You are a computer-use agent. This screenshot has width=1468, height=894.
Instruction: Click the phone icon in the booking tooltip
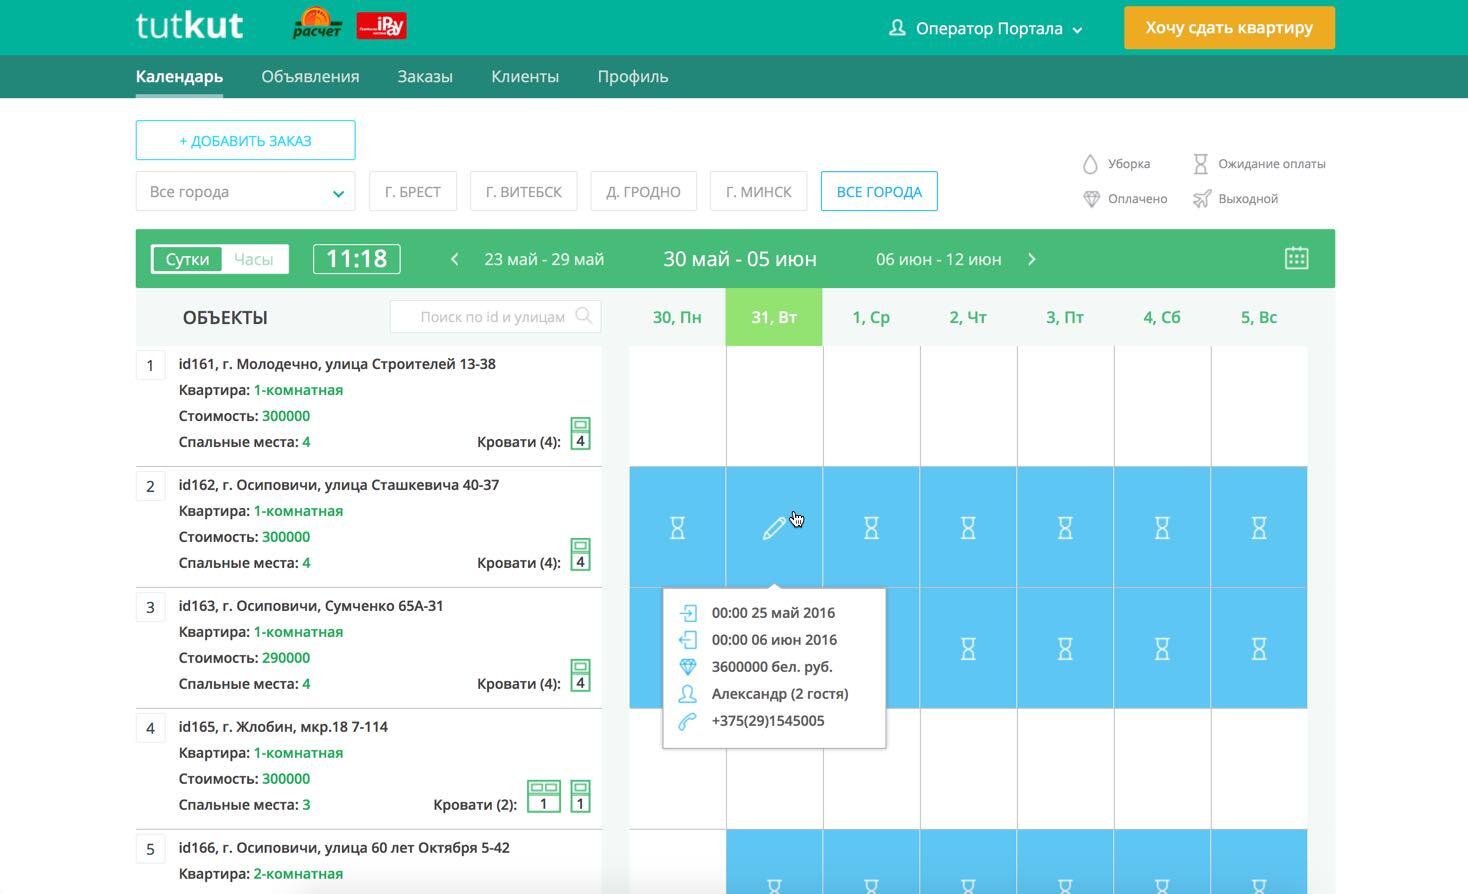(x=688, y=720)
